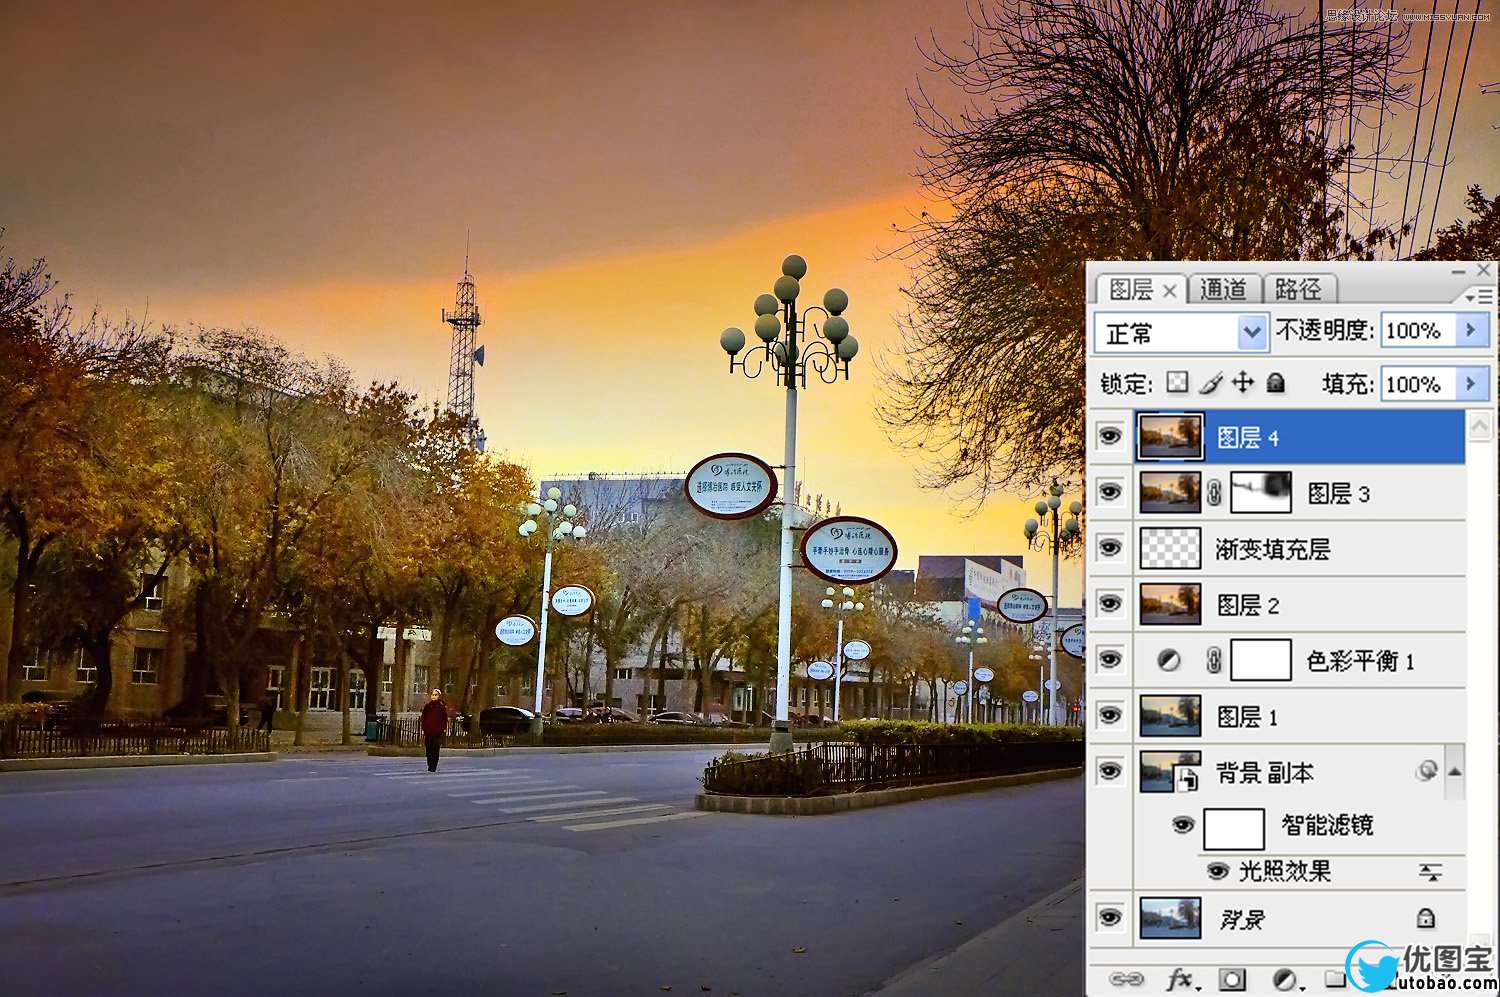Select the 智能滤镜 mask thumbnail
Viewport: 1500px width, 997px height.
(1234, 828)
